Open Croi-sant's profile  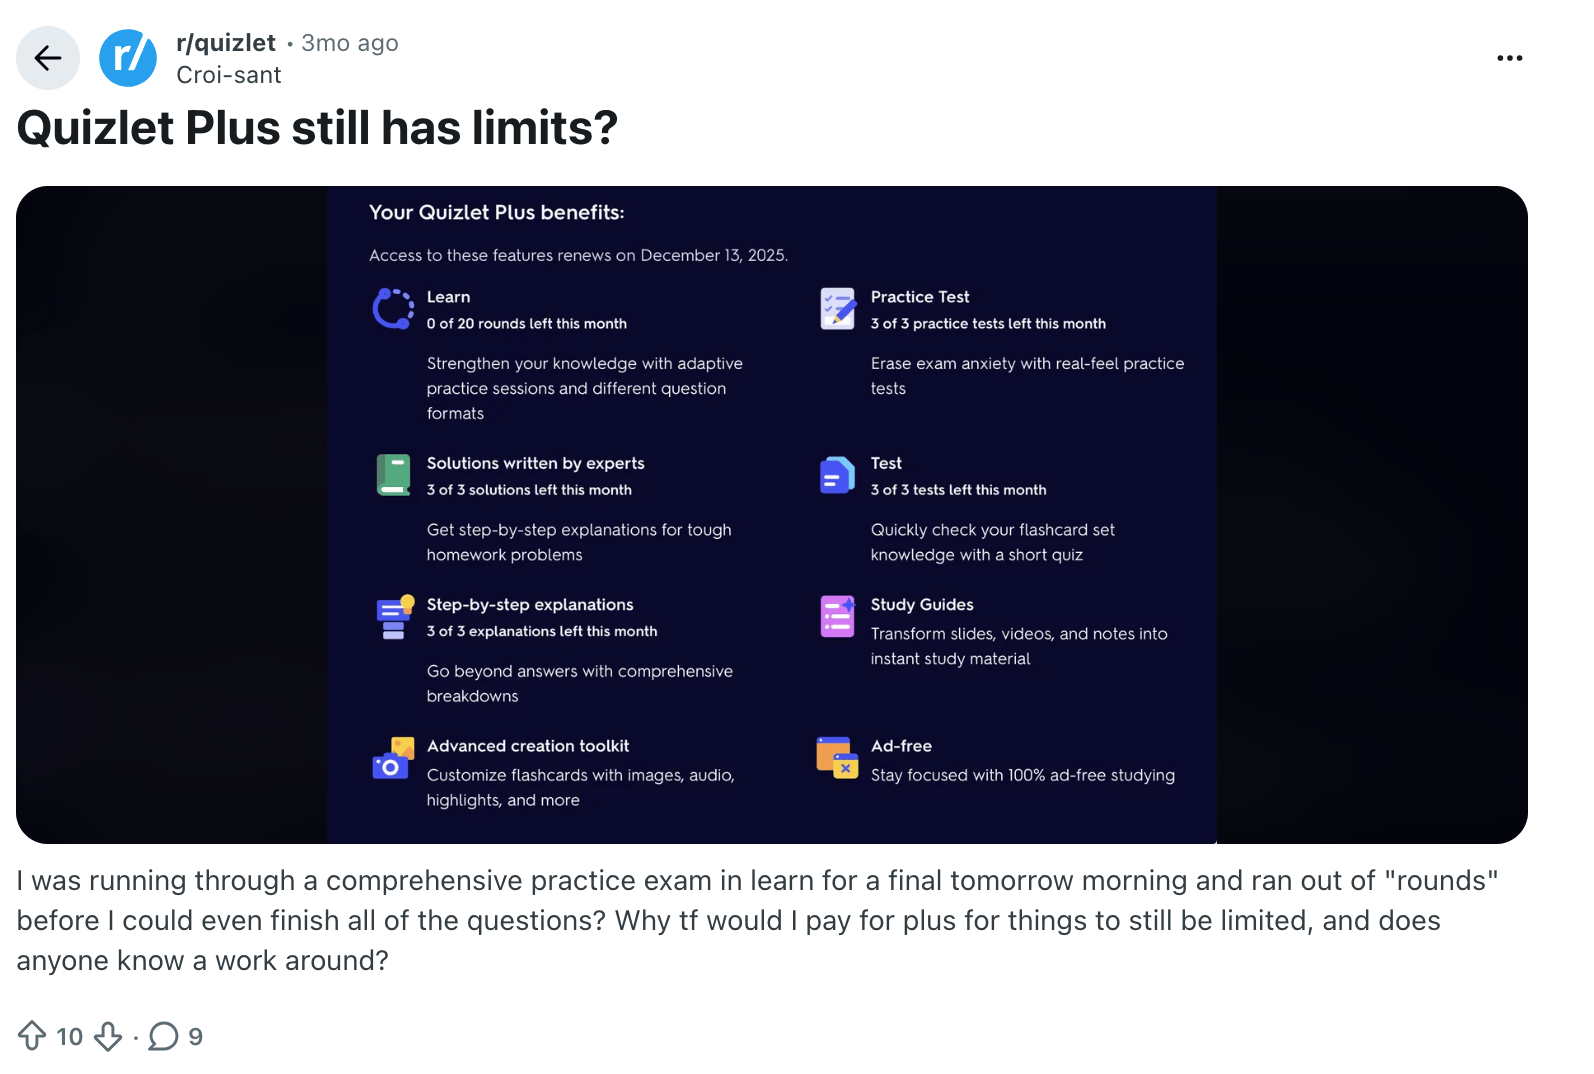pos(229,74)
